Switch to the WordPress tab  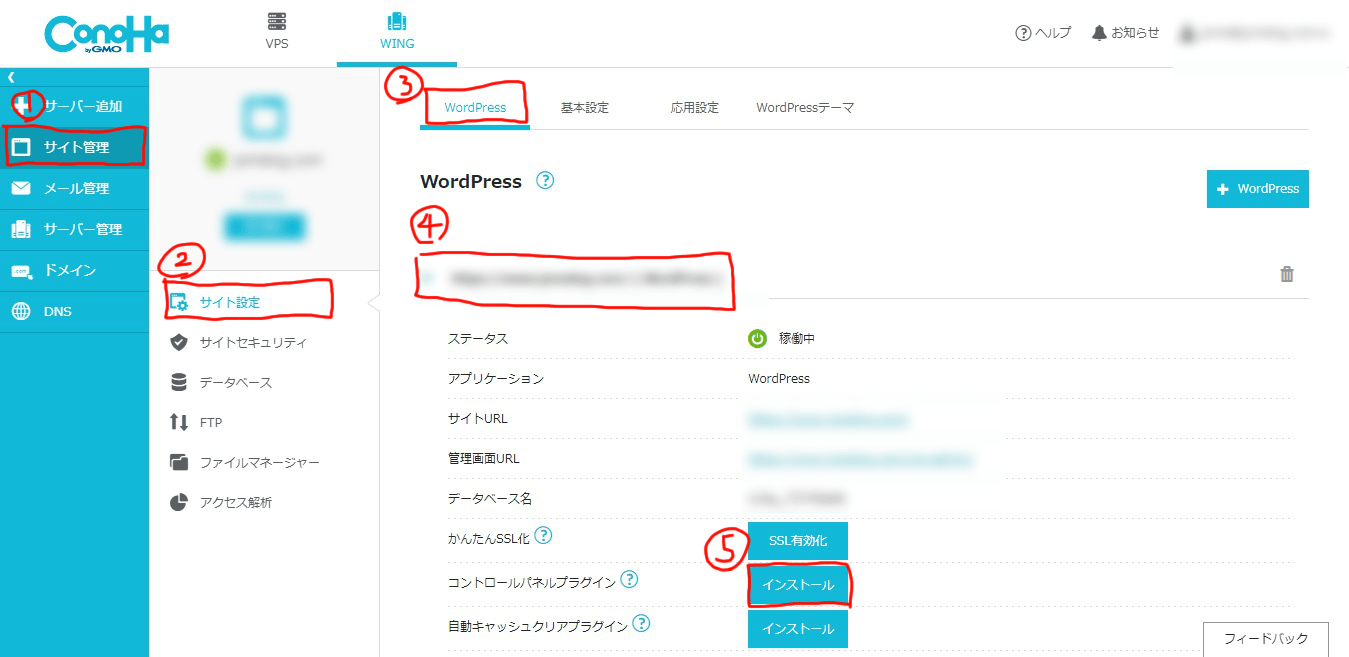475,108
